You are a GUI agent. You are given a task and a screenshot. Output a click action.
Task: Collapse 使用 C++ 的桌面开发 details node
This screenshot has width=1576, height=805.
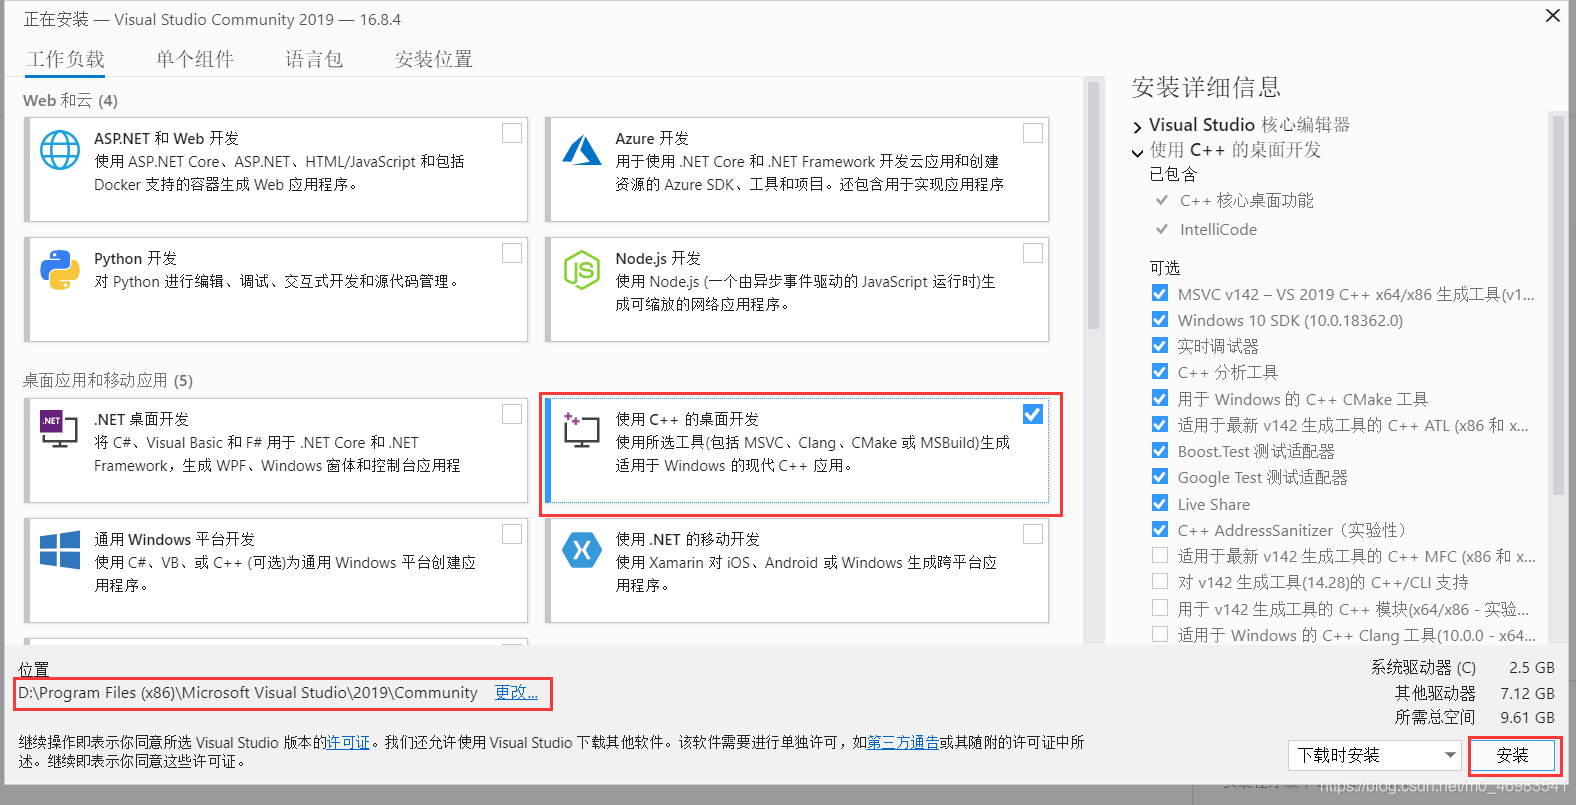1138,152
